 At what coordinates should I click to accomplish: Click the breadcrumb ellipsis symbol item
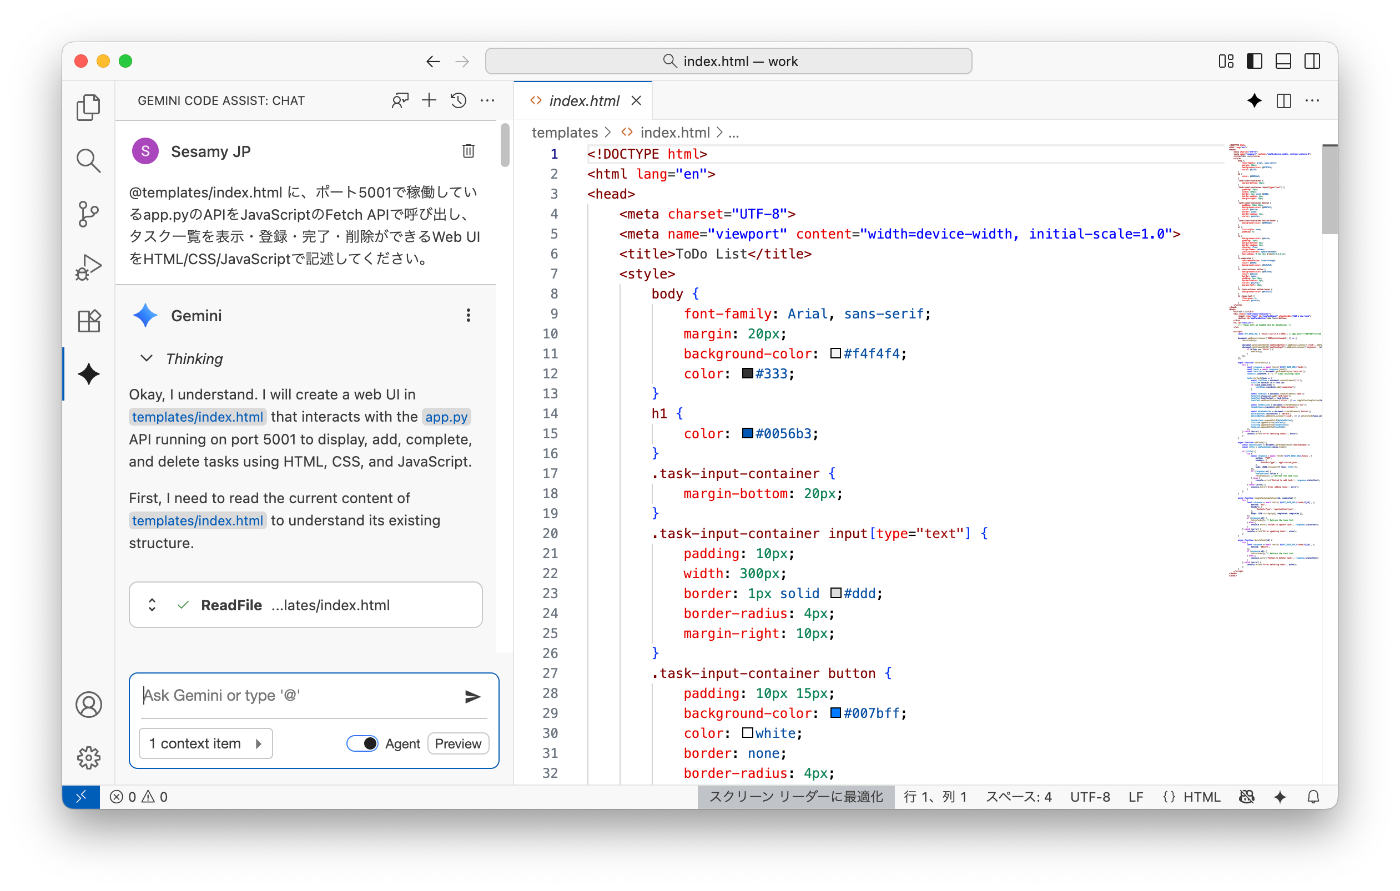coord(734,133)
